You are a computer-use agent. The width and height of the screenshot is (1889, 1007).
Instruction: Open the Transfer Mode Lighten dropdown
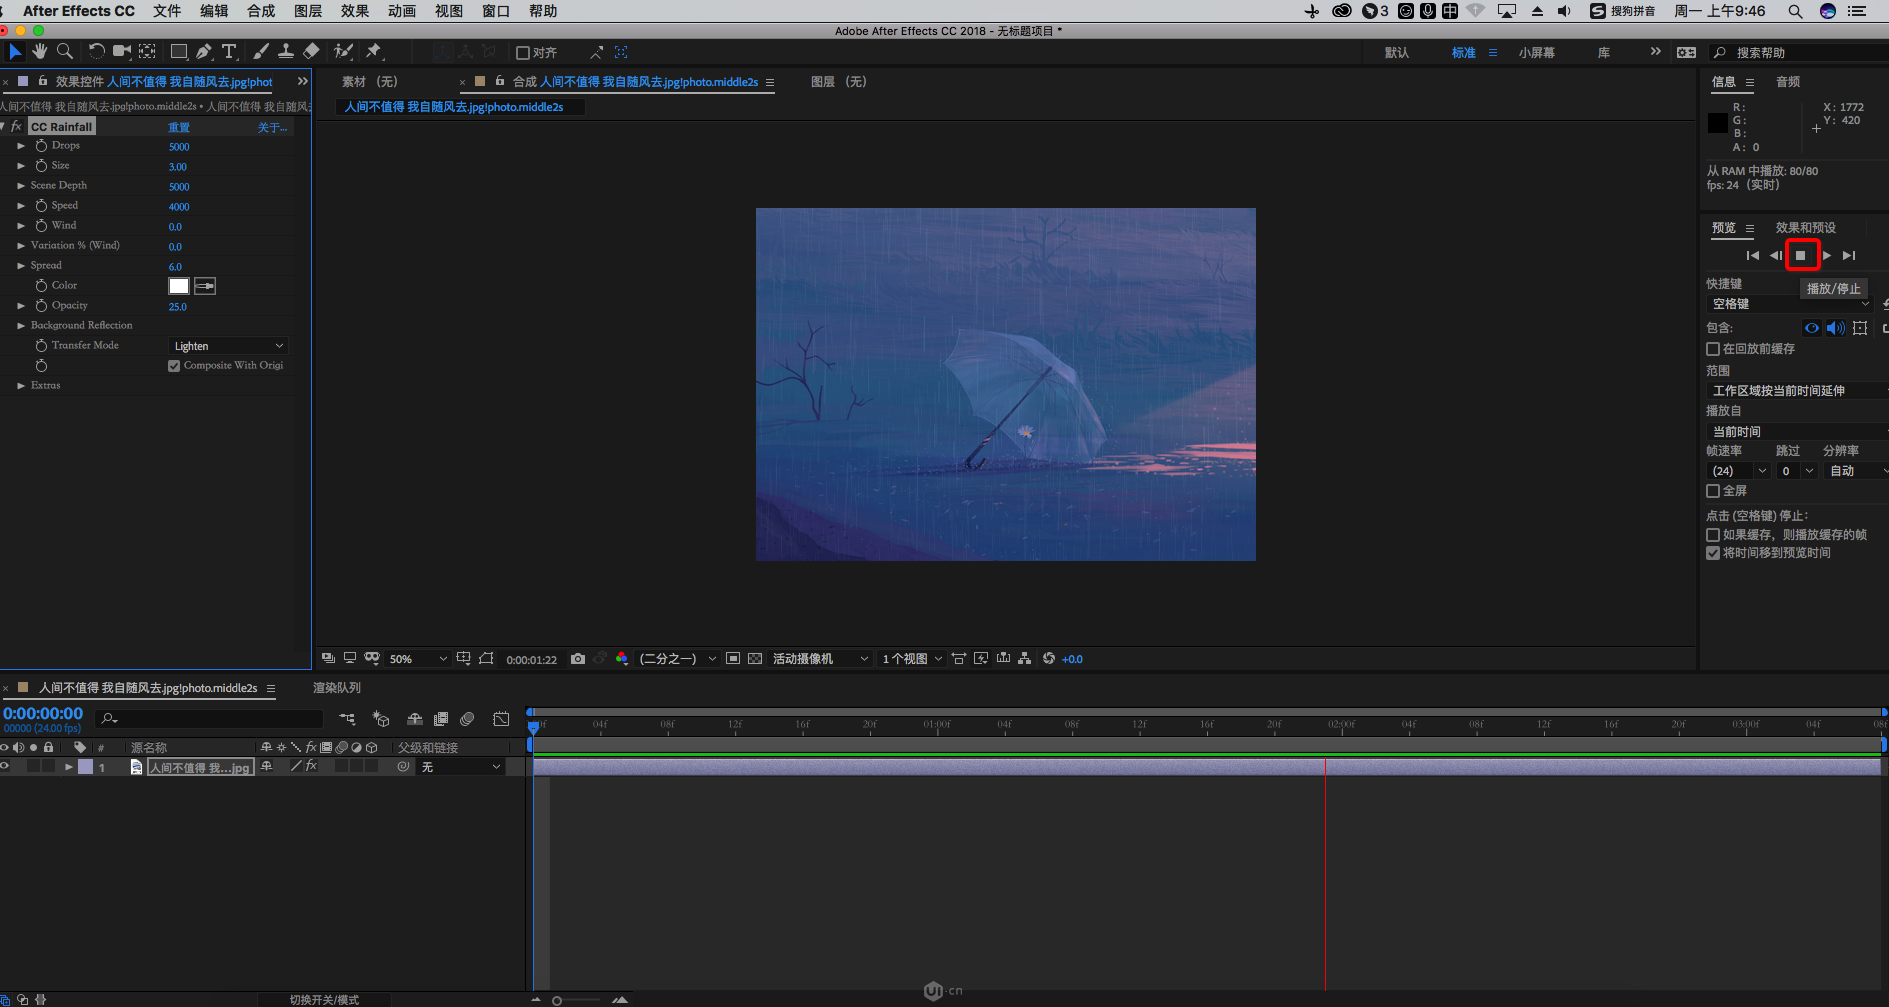pyautogui.click(x=229, y=346)
